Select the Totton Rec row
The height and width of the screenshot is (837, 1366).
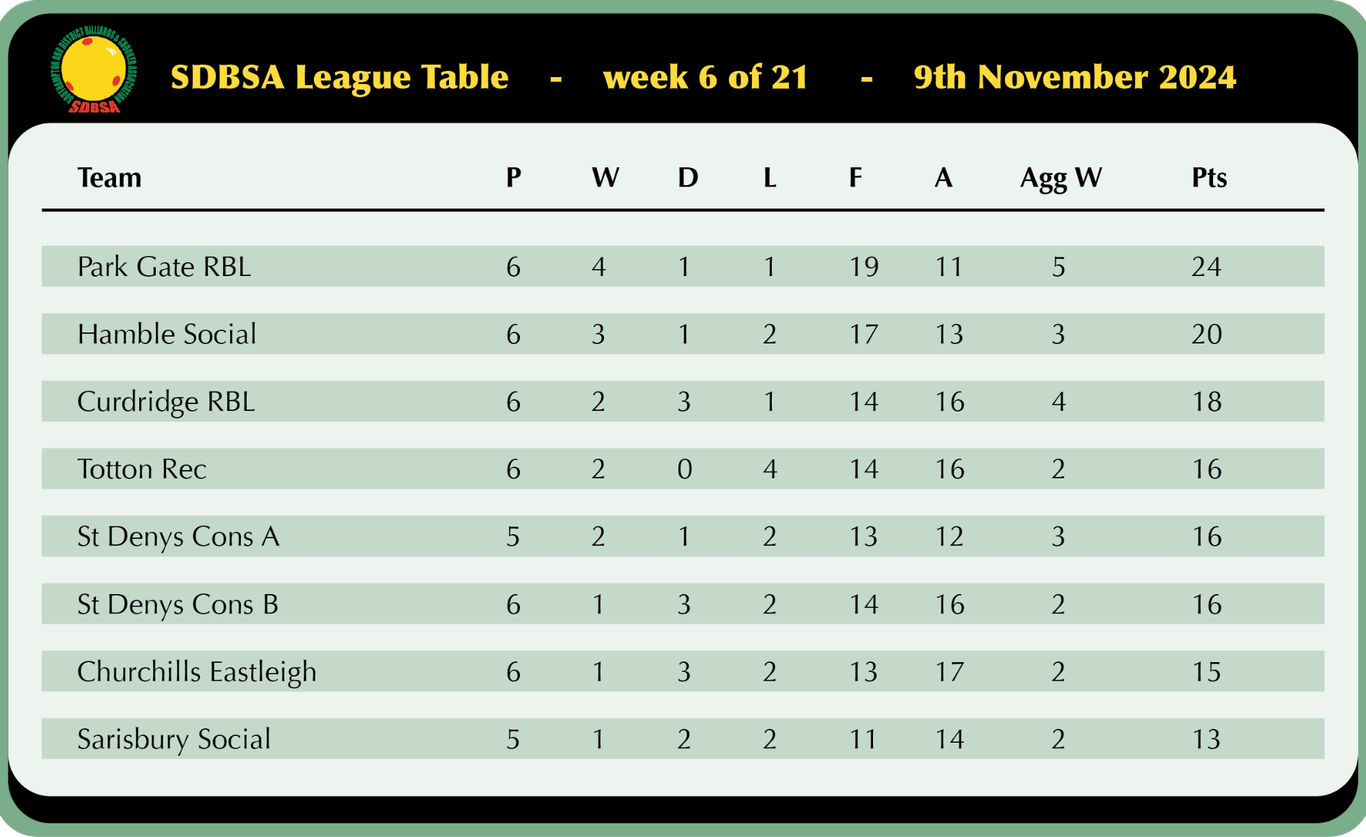pos(683,469)
